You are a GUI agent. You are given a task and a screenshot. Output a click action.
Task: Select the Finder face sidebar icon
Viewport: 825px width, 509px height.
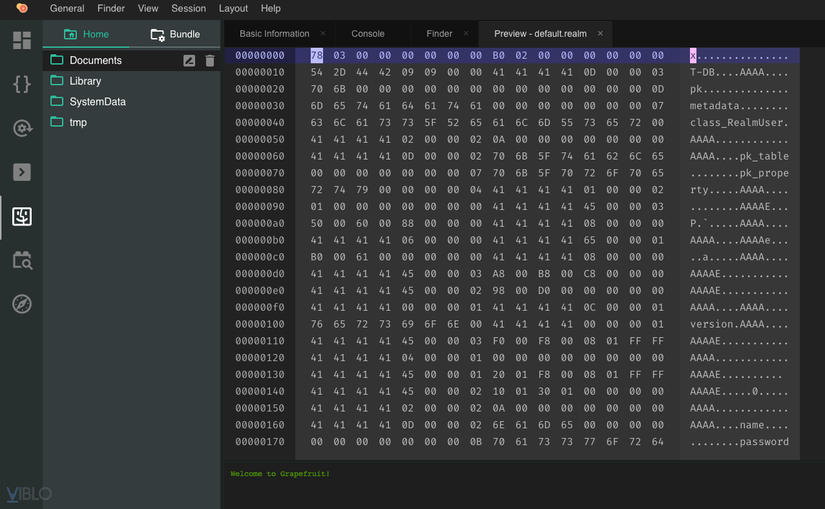(21, 216)
